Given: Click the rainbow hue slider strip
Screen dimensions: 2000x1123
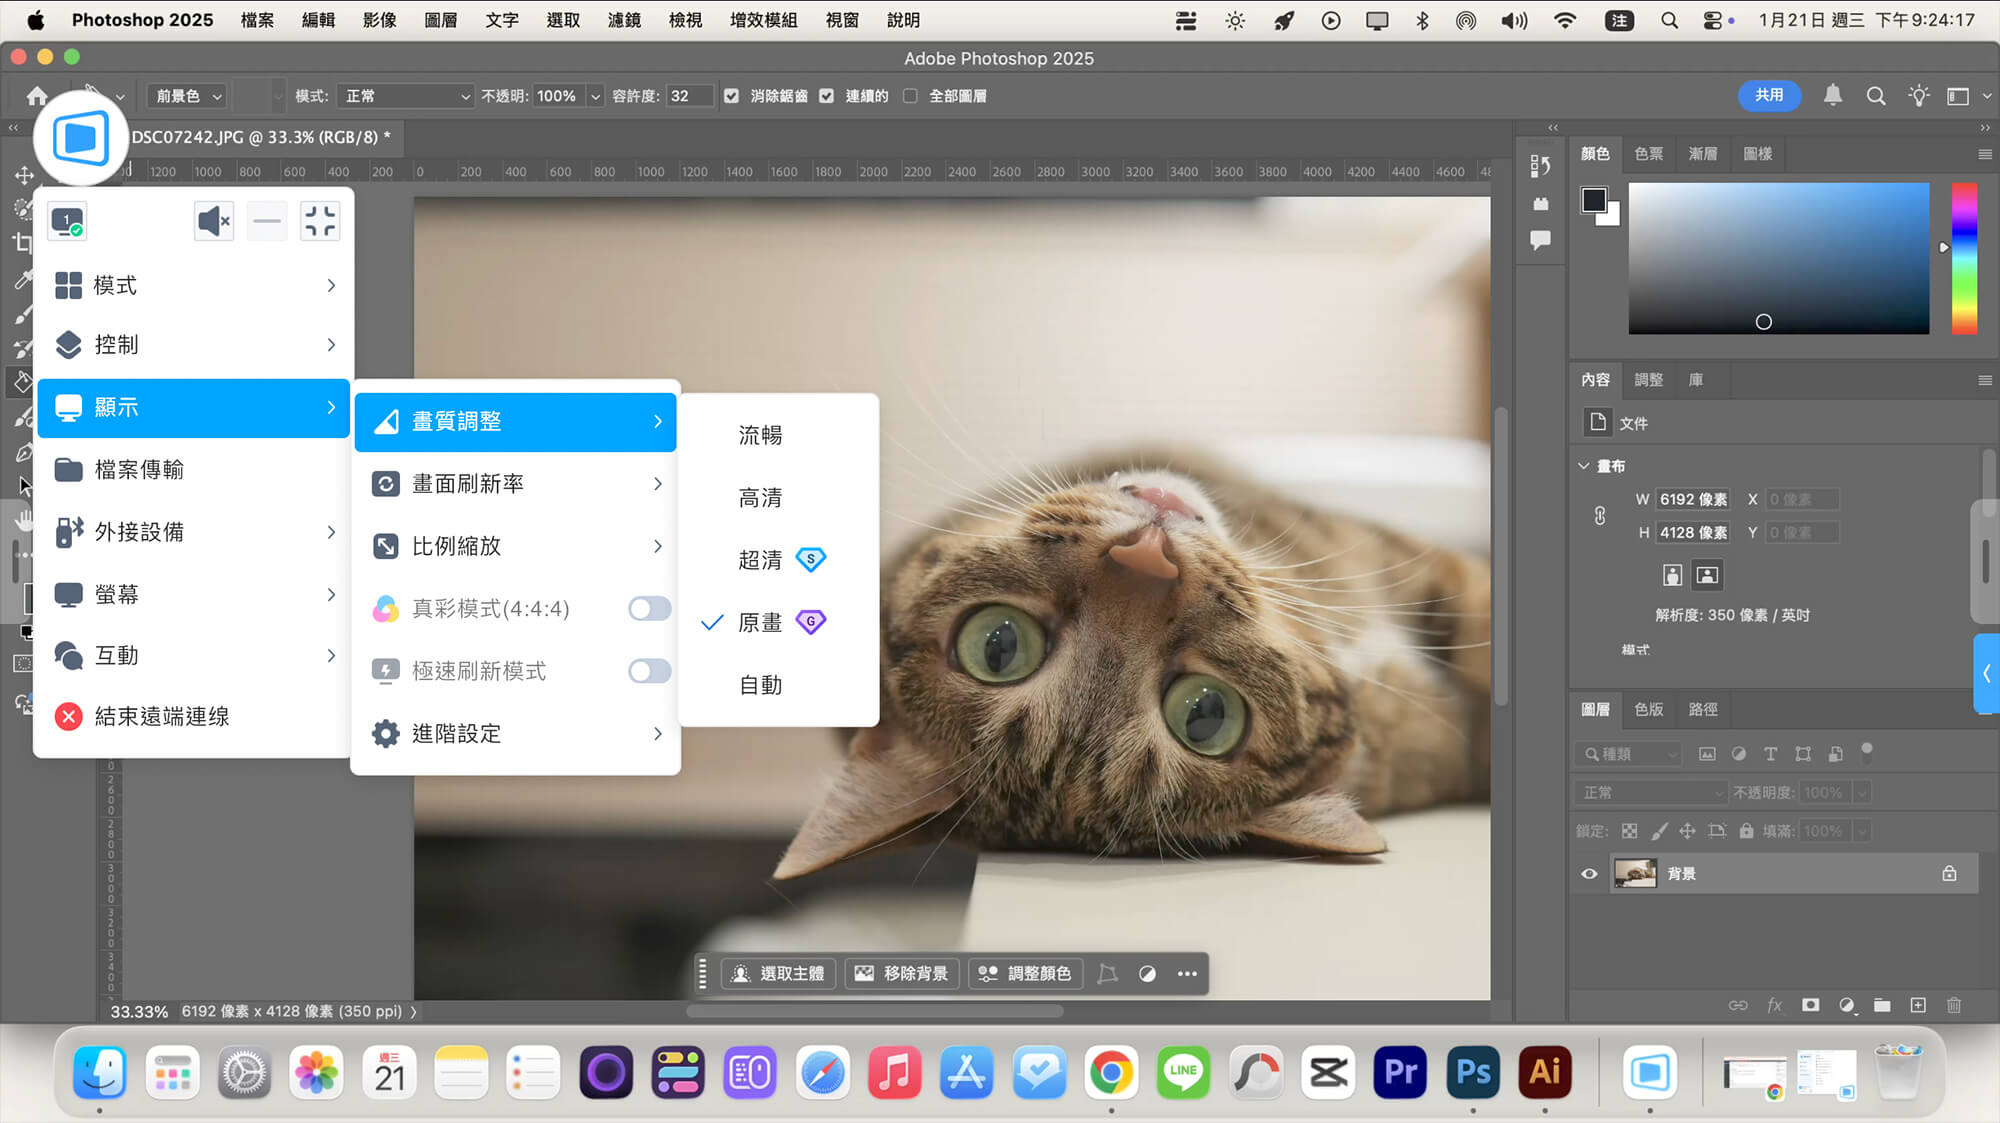Looking at the screenshot, I should [x=1964, y=258].
